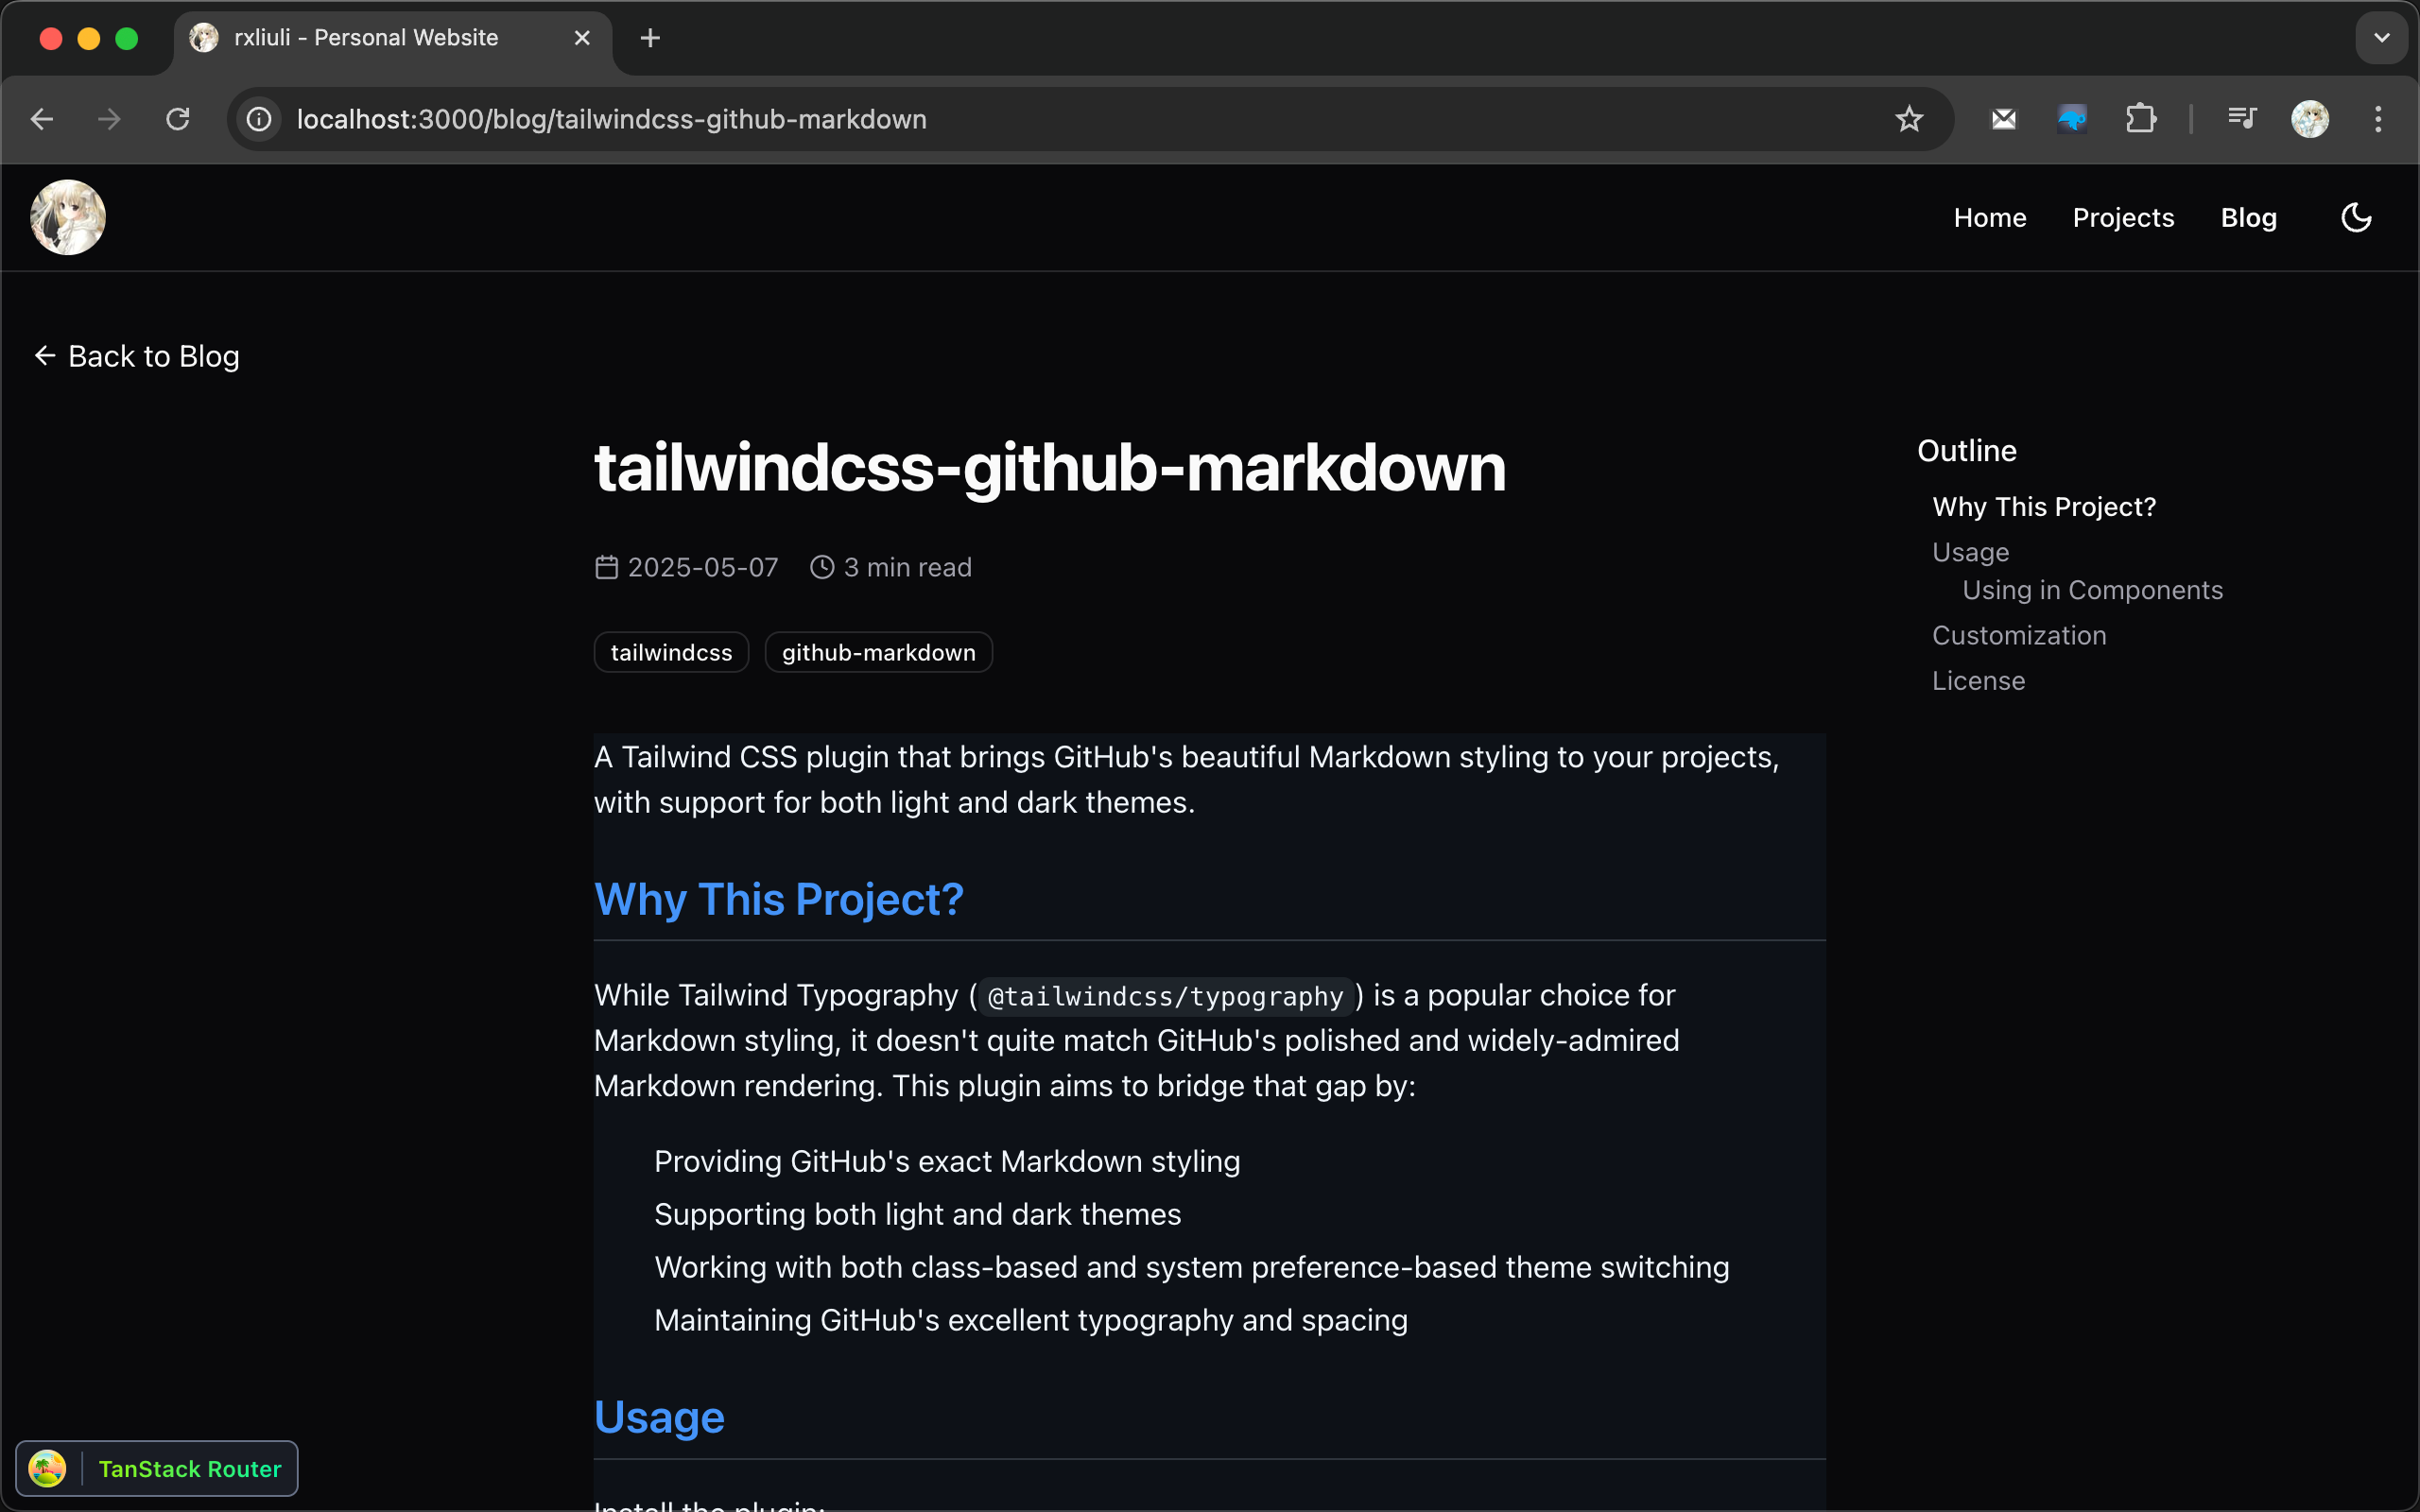
Task: Open TanStack Router devtools panel
Action: [158, 1468]
